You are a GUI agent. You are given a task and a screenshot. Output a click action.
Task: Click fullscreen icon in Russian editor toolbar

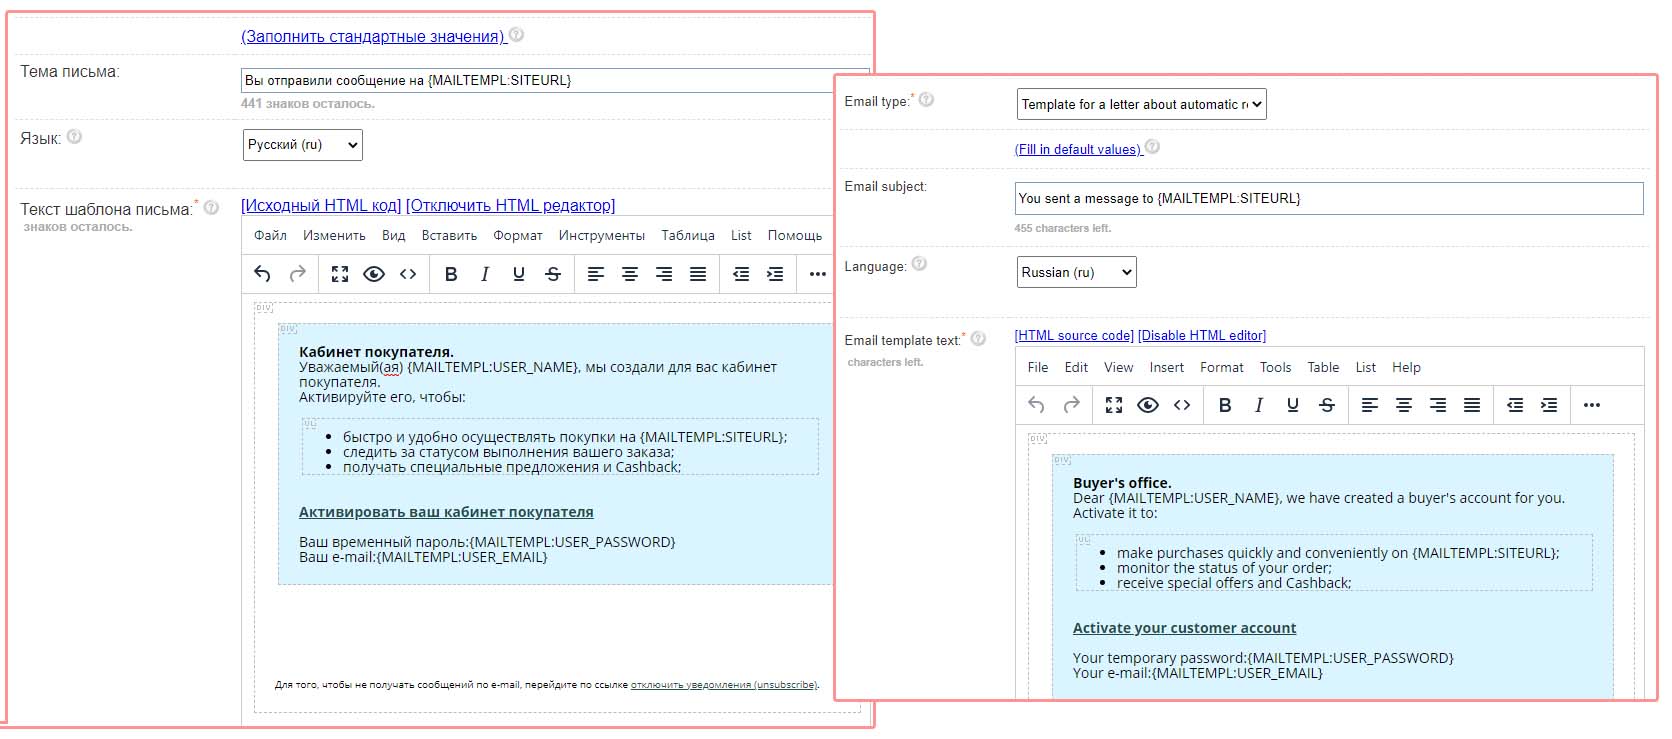[340, 274]
